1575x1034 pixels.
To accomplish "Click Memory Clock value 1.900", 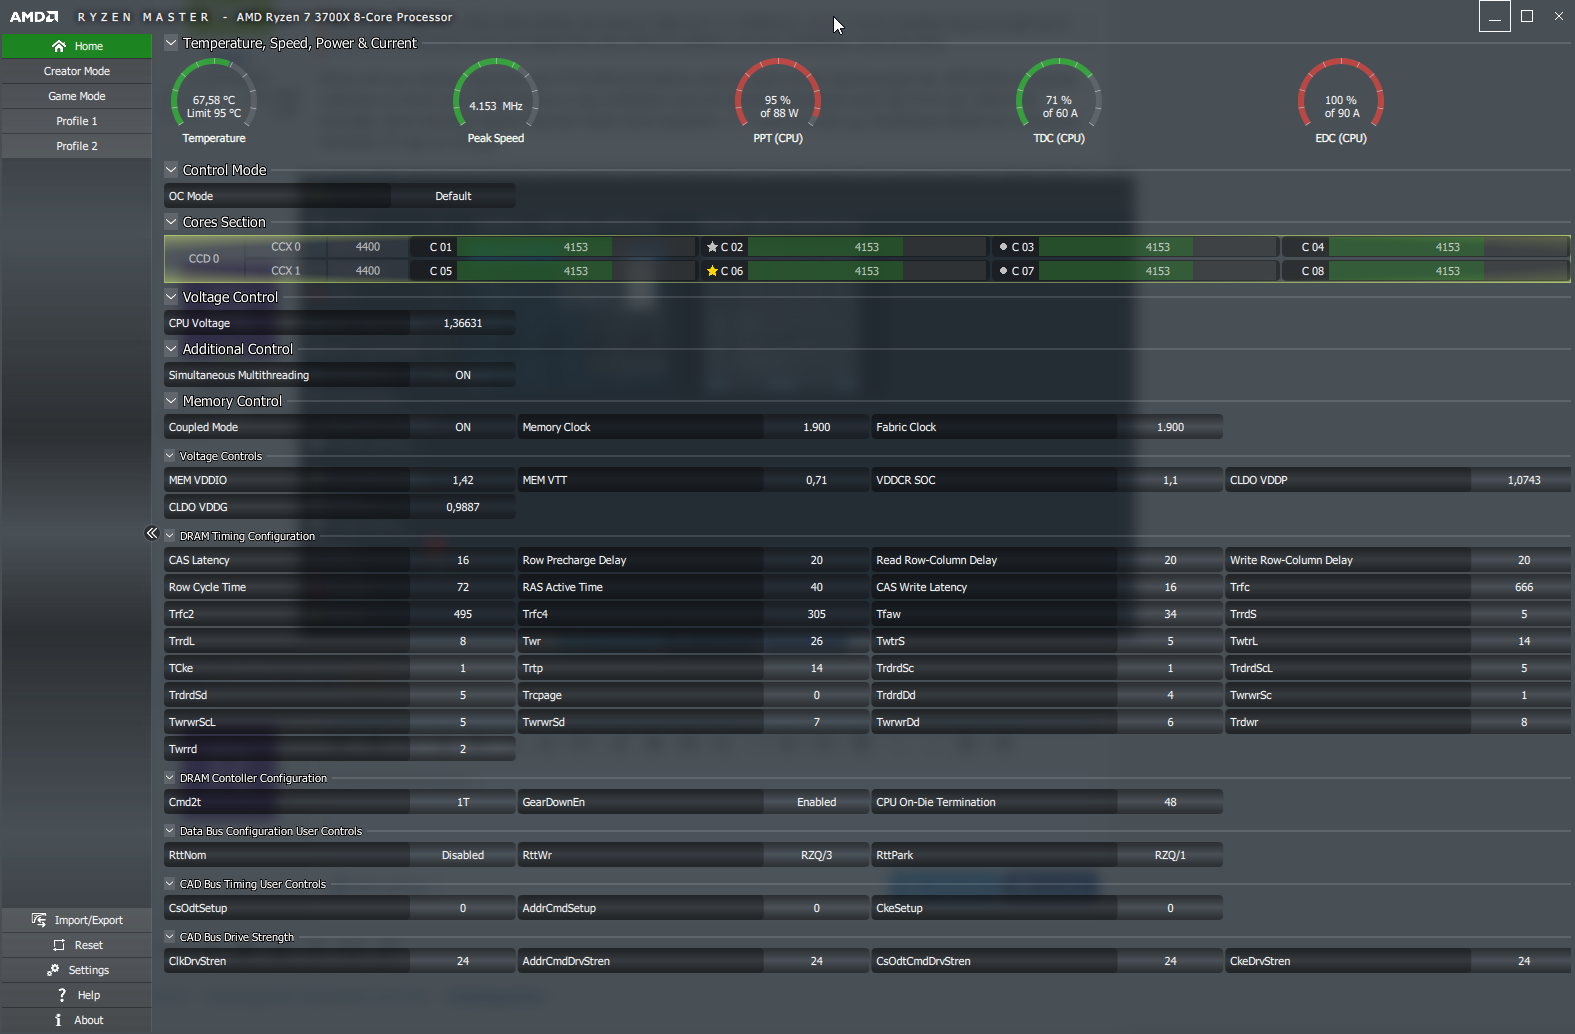I will click(x=816, y=427).
